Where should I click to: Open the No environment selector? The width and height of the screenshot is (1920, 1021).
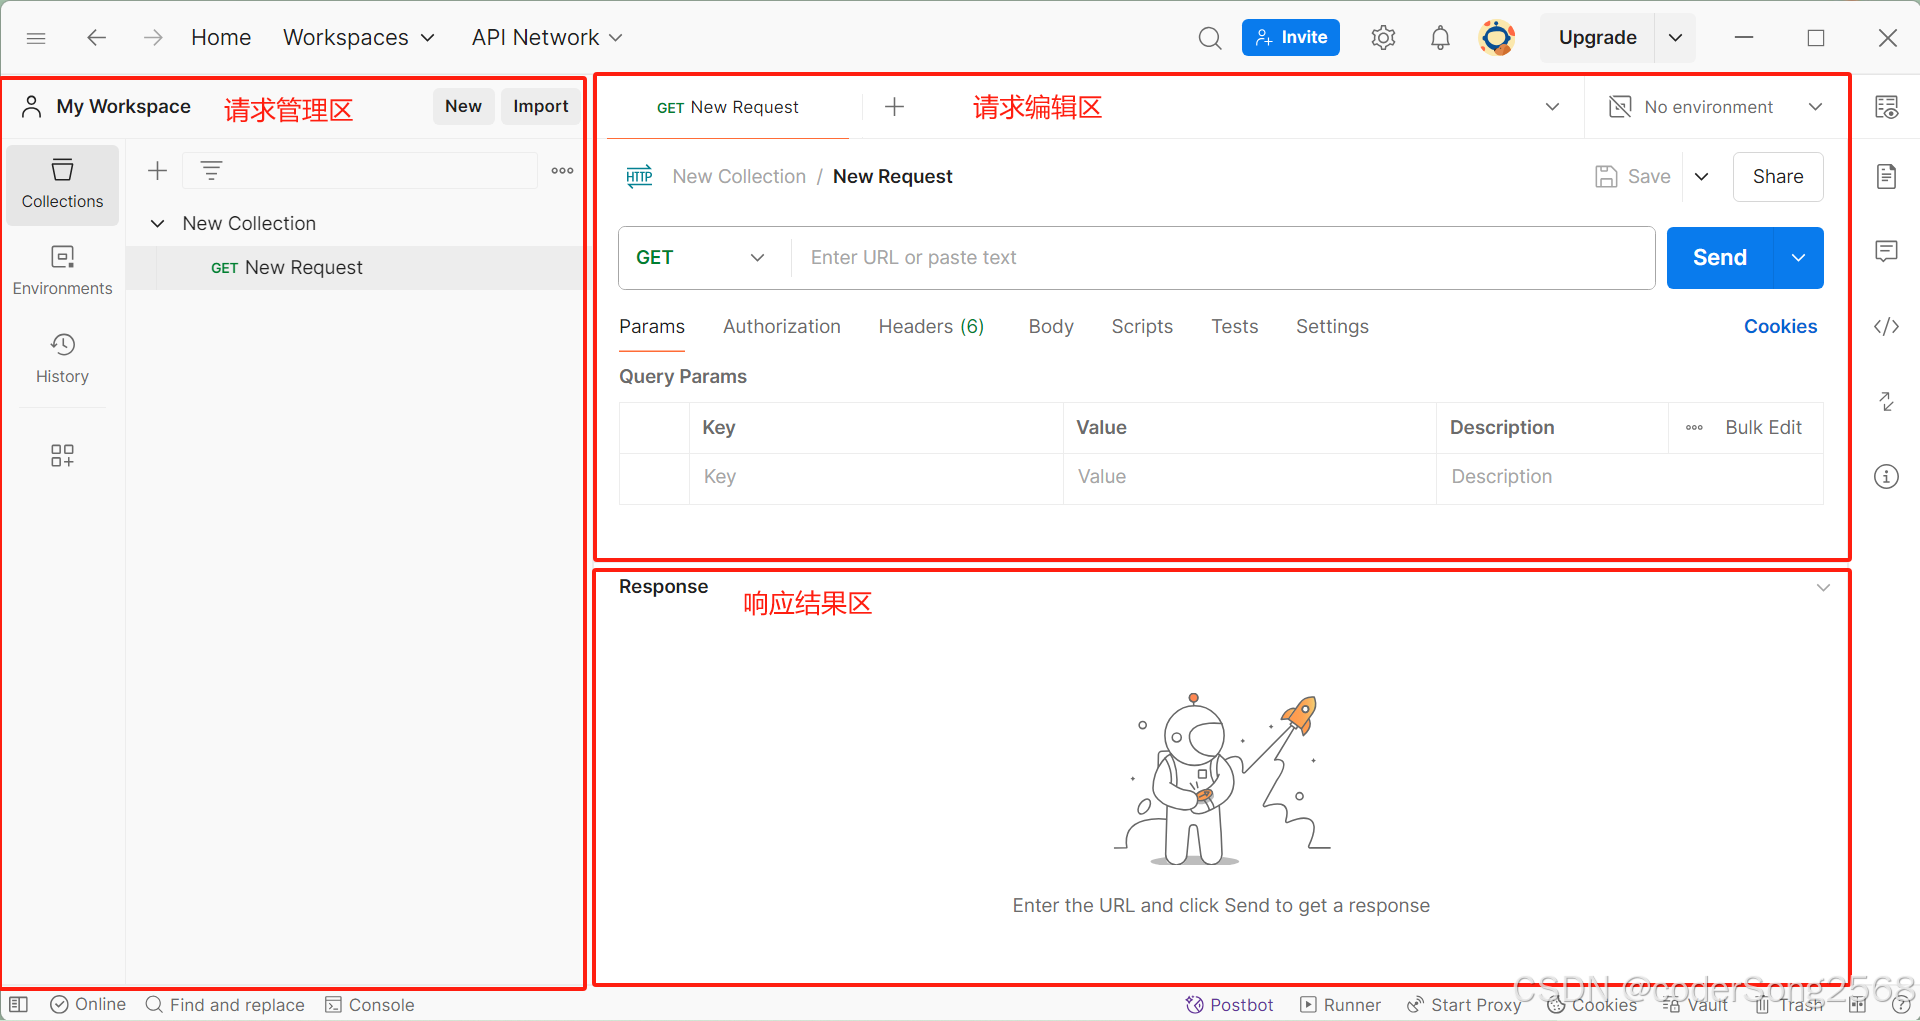tap(1716, 107)
